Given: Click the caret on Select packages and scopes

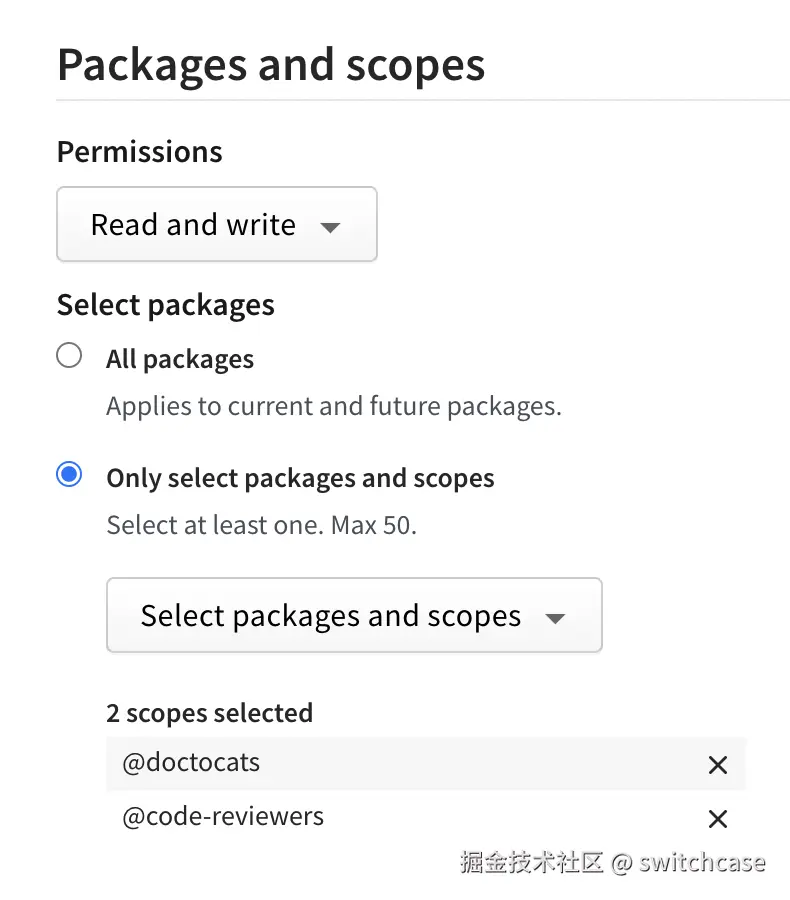Looking at the screenshot, I should pyautogui.click(x=555, y=620).
